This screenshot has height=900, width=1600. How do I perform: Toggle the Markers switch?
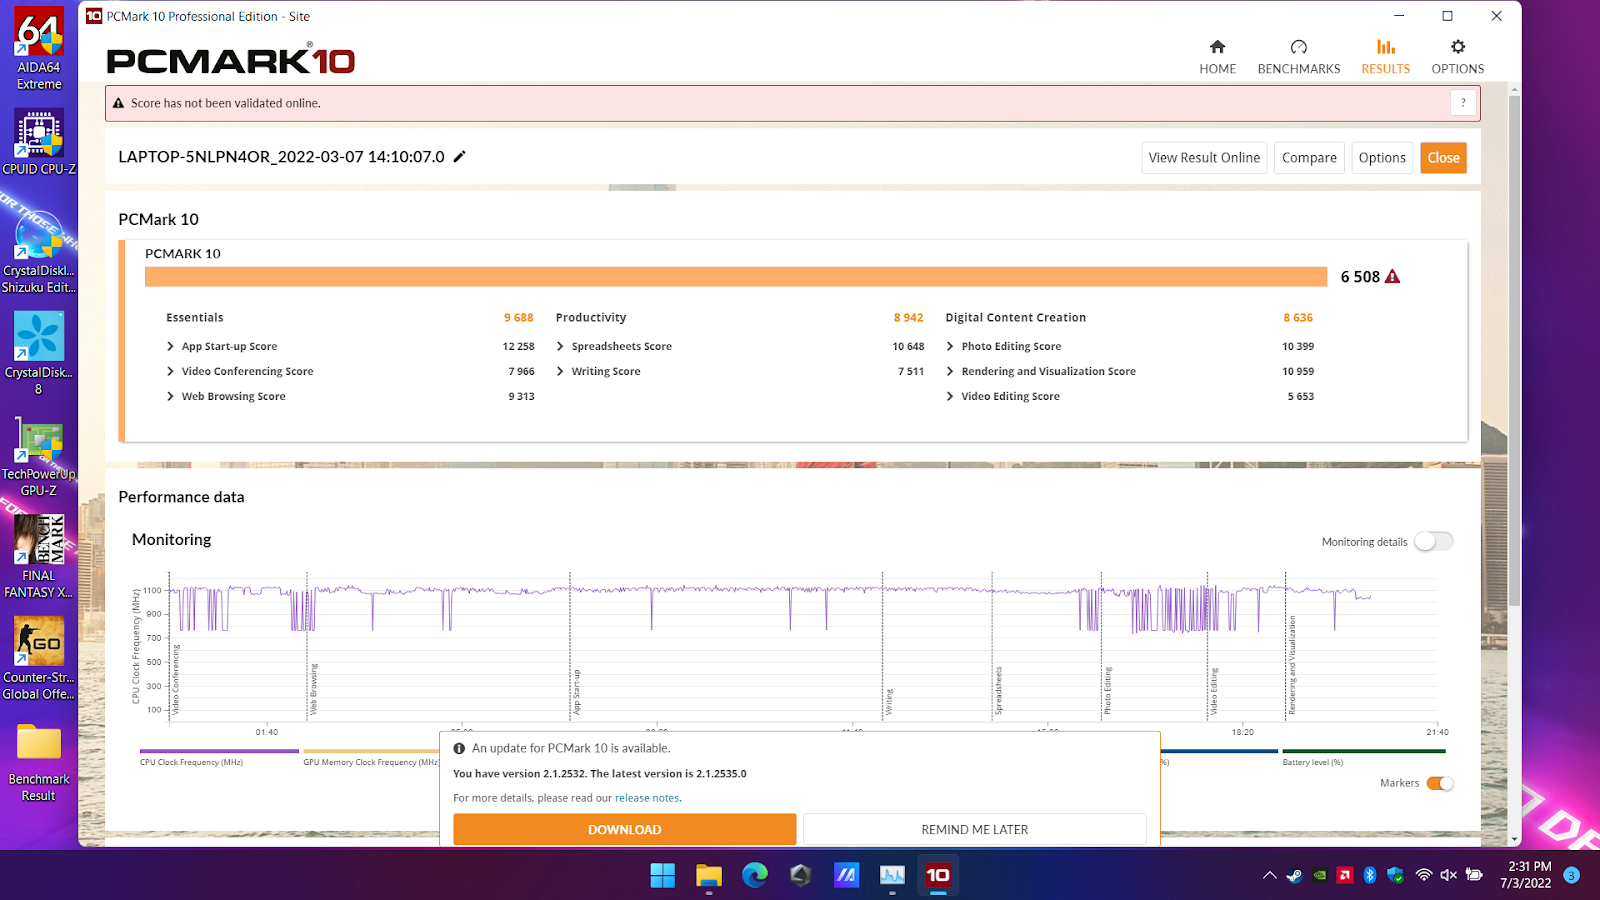point(1440,783)
